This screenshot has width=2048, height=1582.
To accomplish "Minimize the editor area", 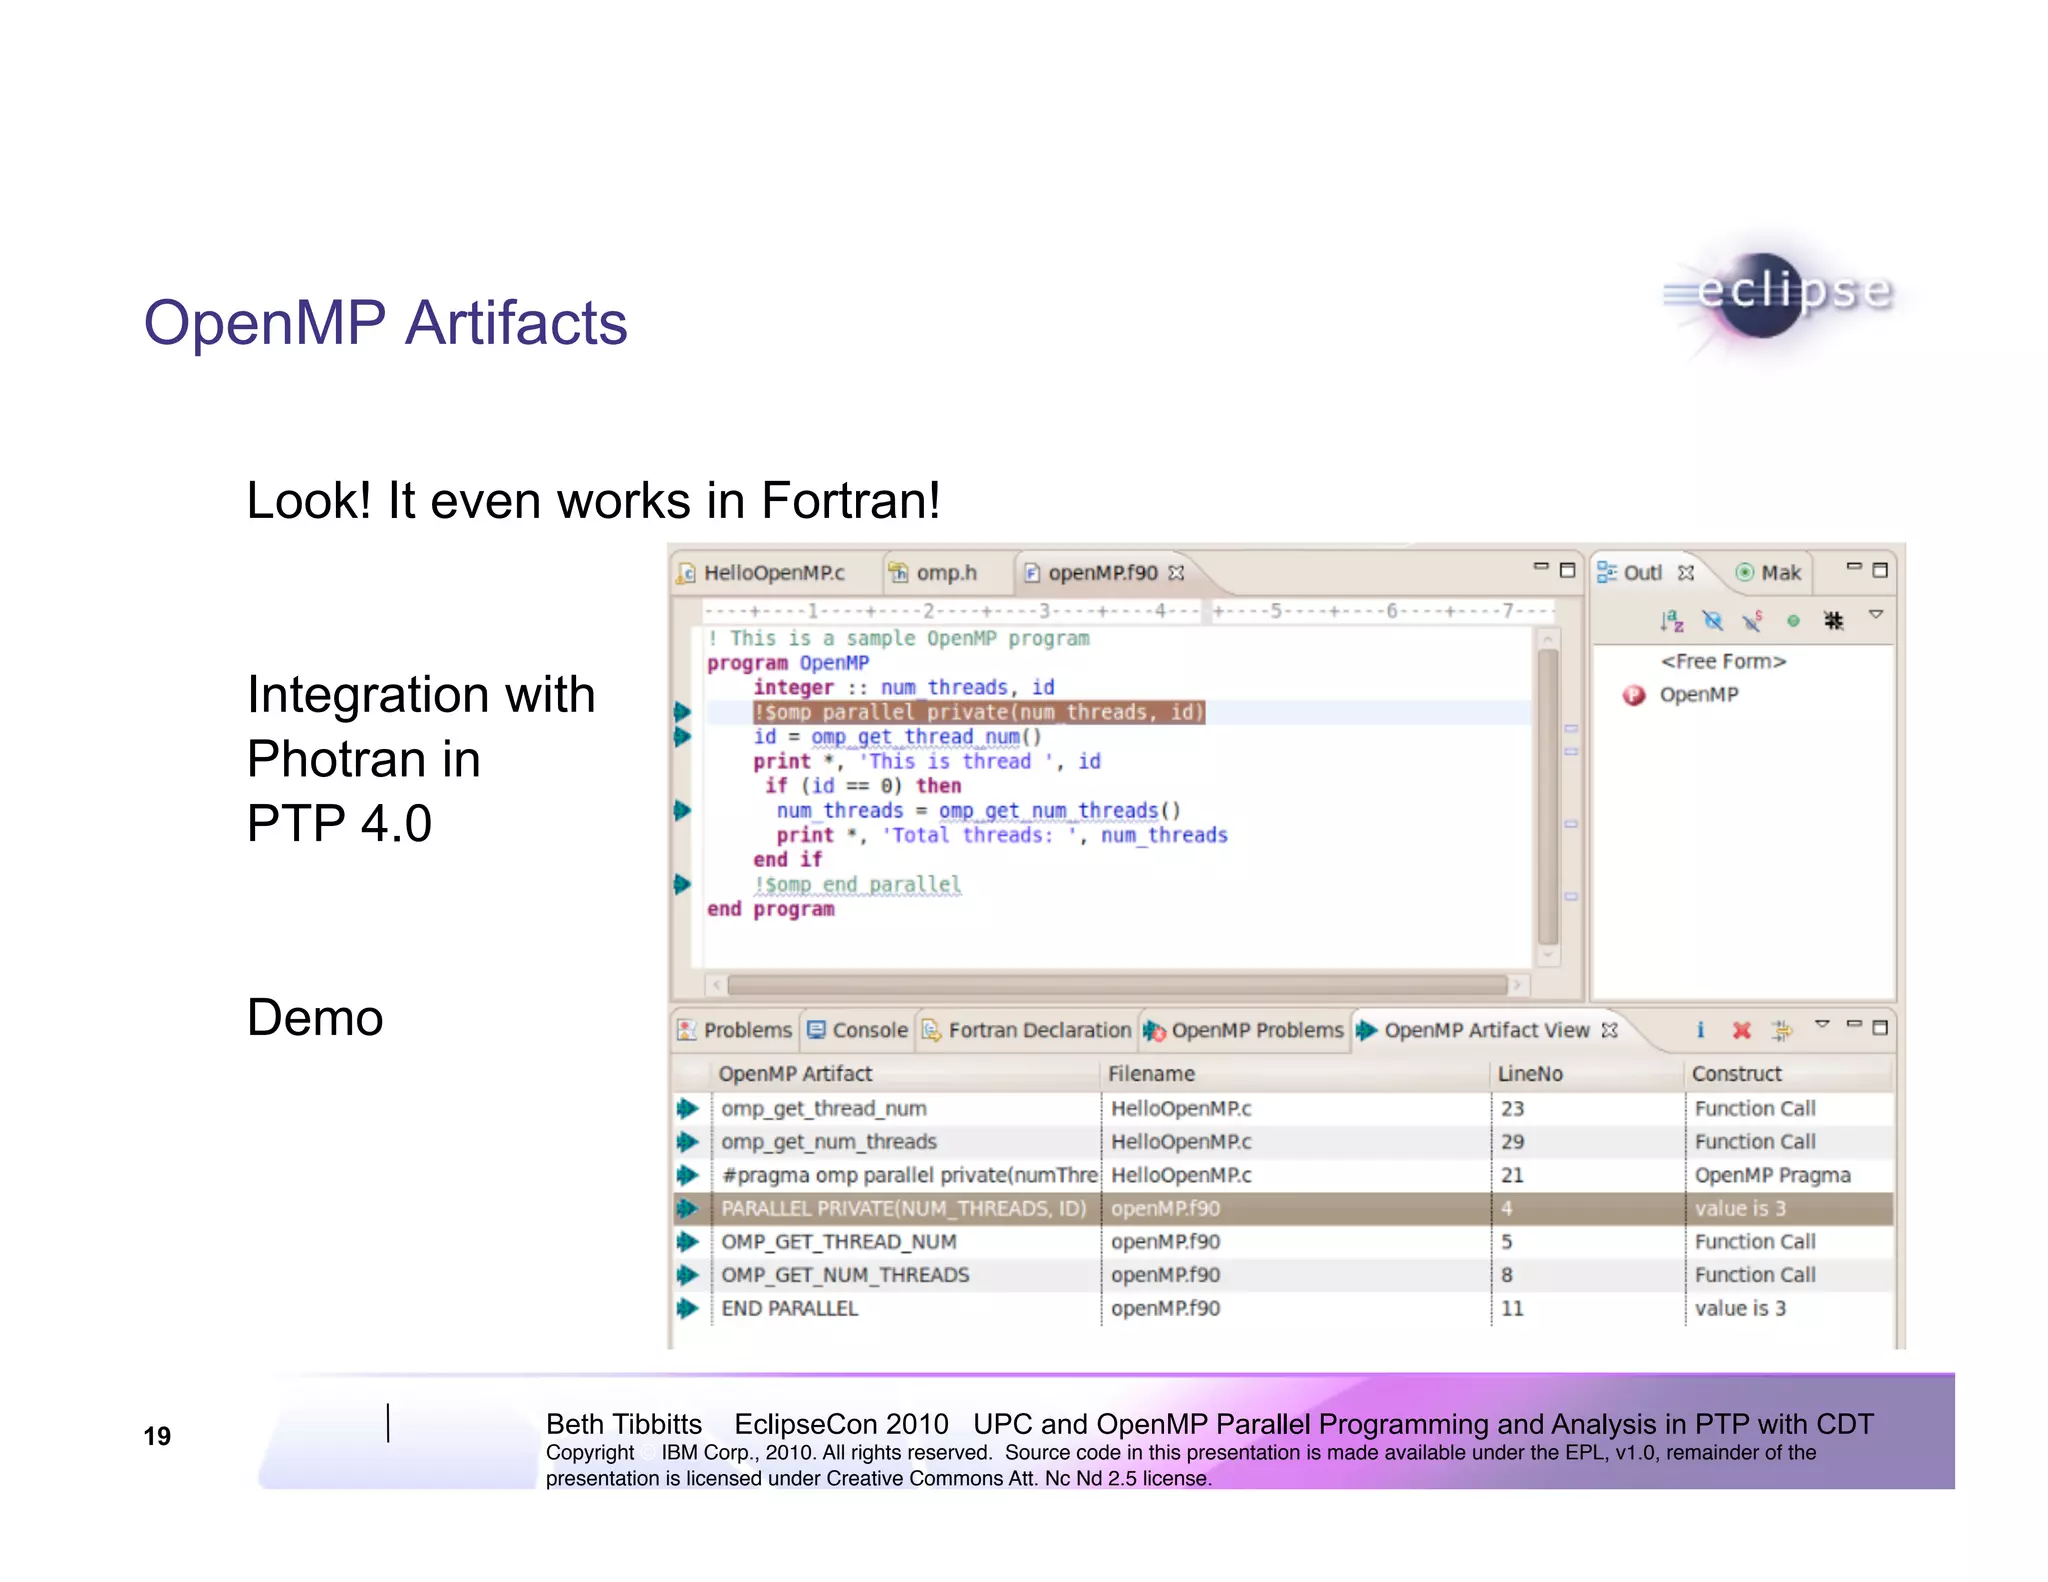I will click(1541, 568).
